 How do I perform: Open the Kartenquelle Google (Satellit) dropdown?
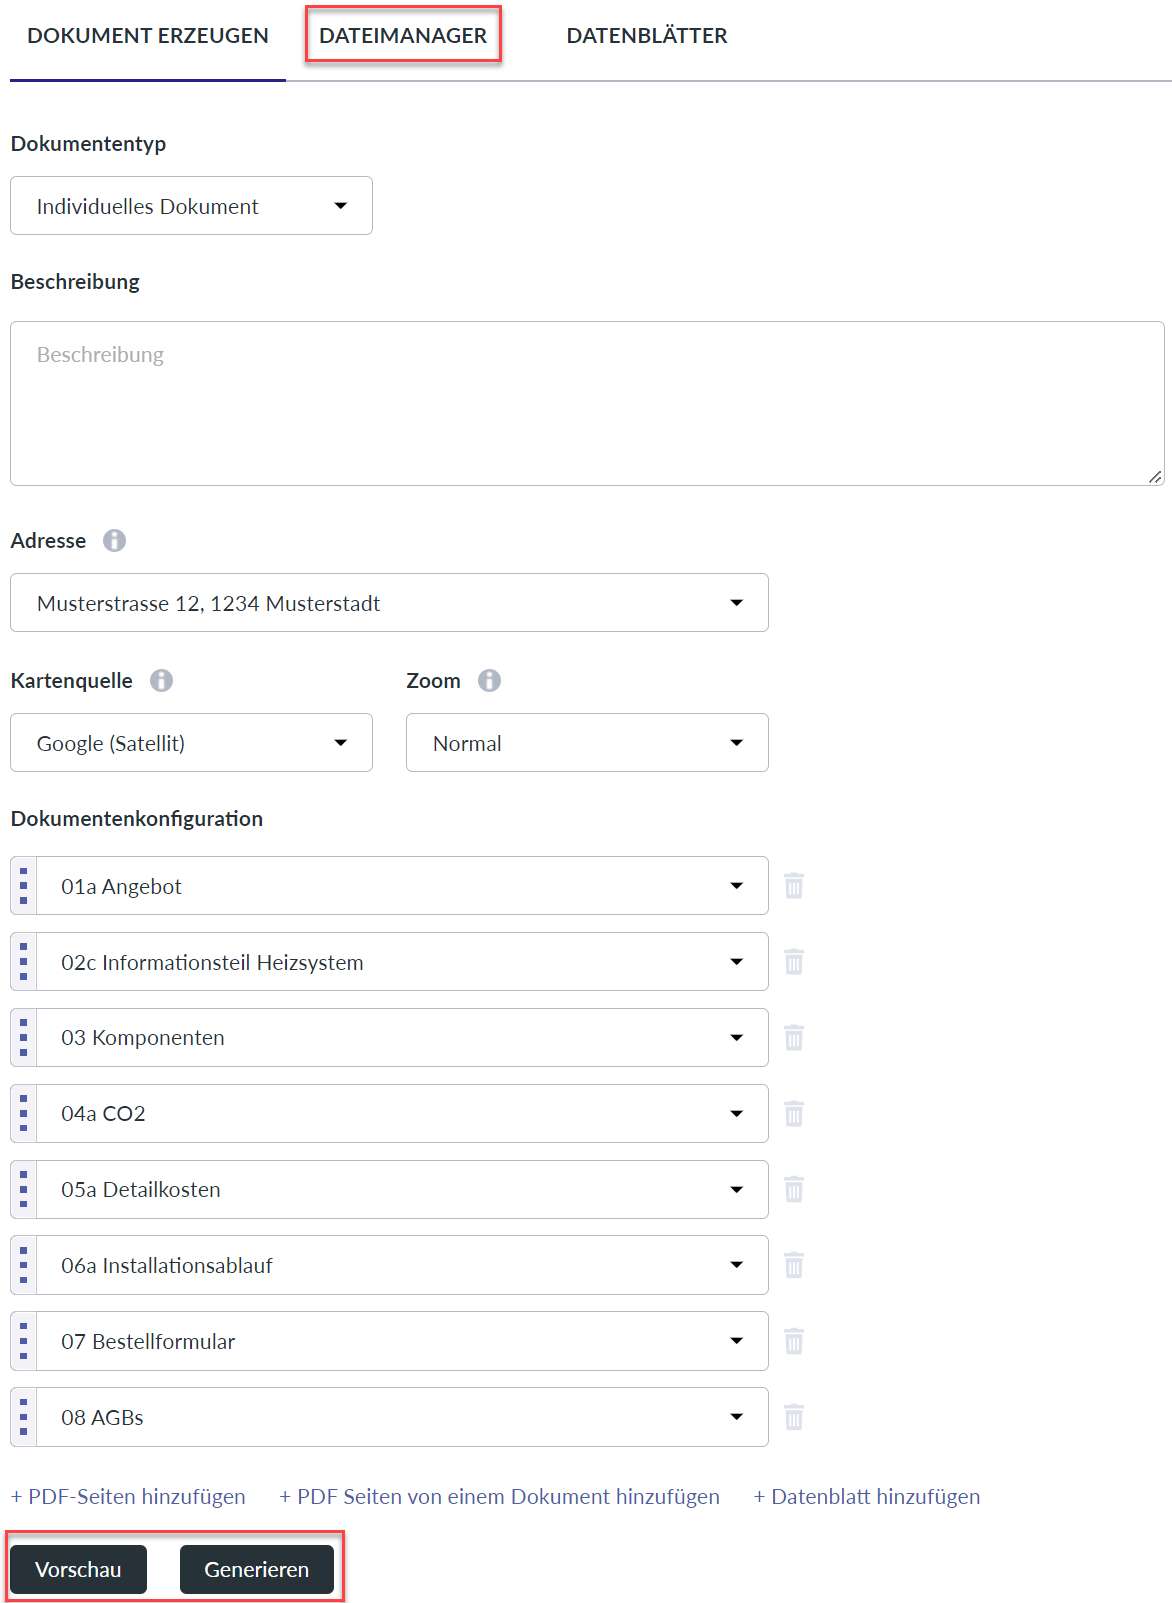[191, 743]
